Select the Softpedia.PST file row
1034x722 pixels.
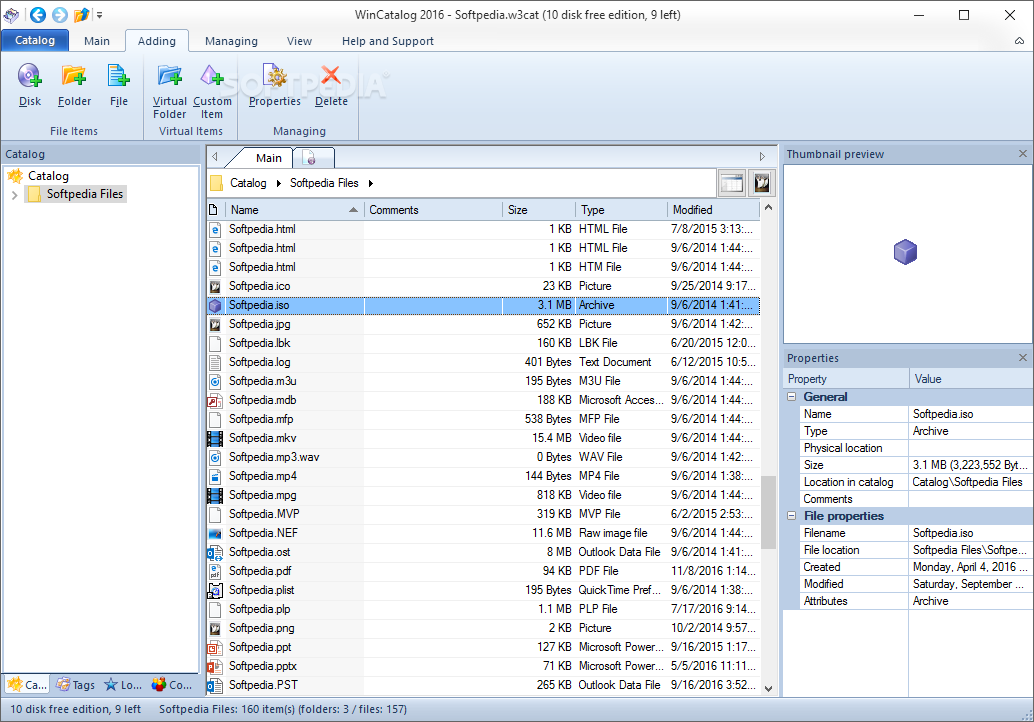tap(483, 685)
